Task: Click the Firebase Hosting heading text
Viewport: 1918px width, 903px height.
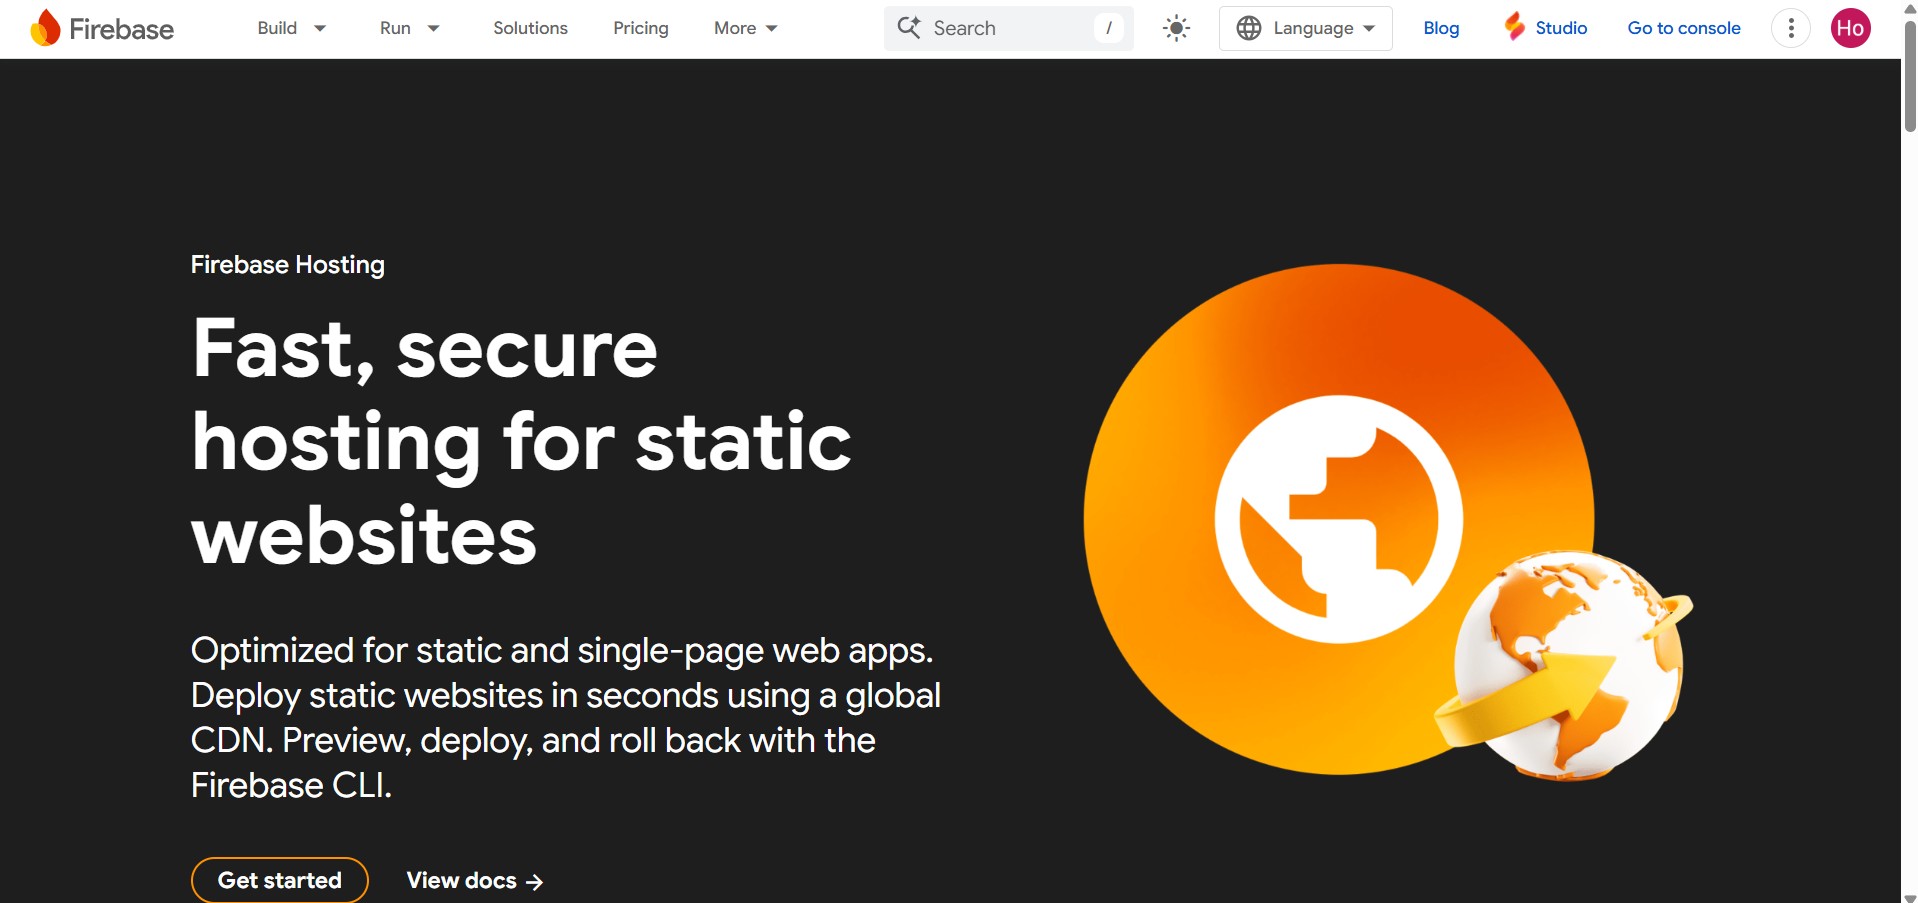Action: point(288,264)
